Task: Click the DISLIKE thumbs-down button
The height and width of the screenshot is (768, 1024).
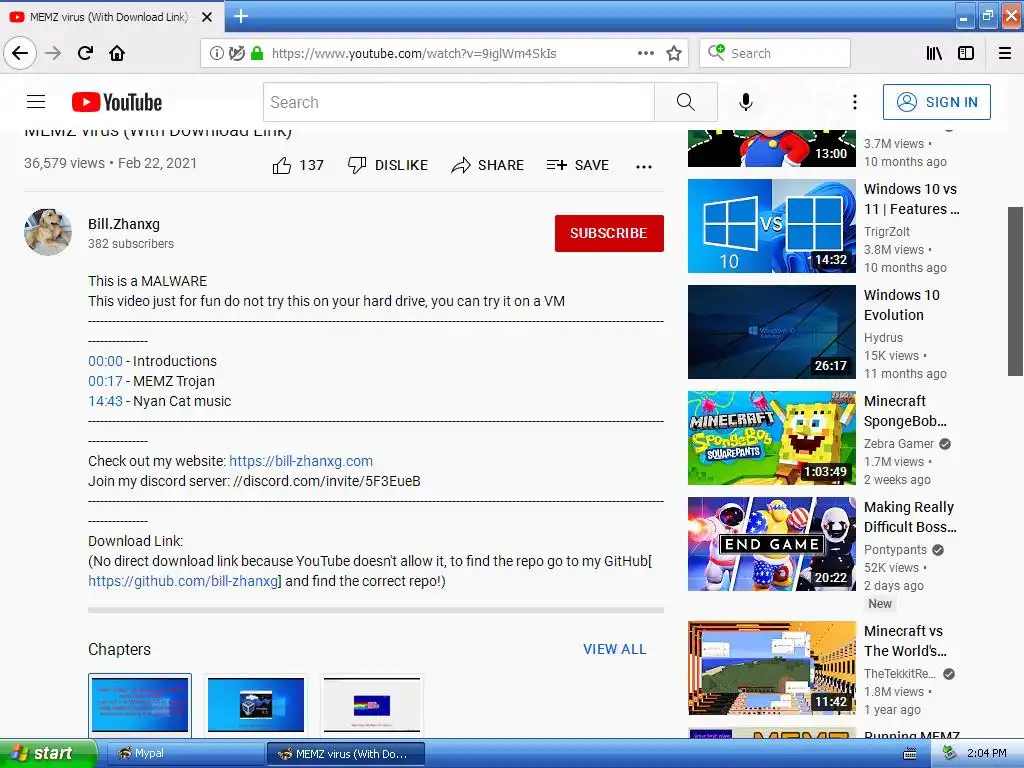Action: tap(388, 165)
